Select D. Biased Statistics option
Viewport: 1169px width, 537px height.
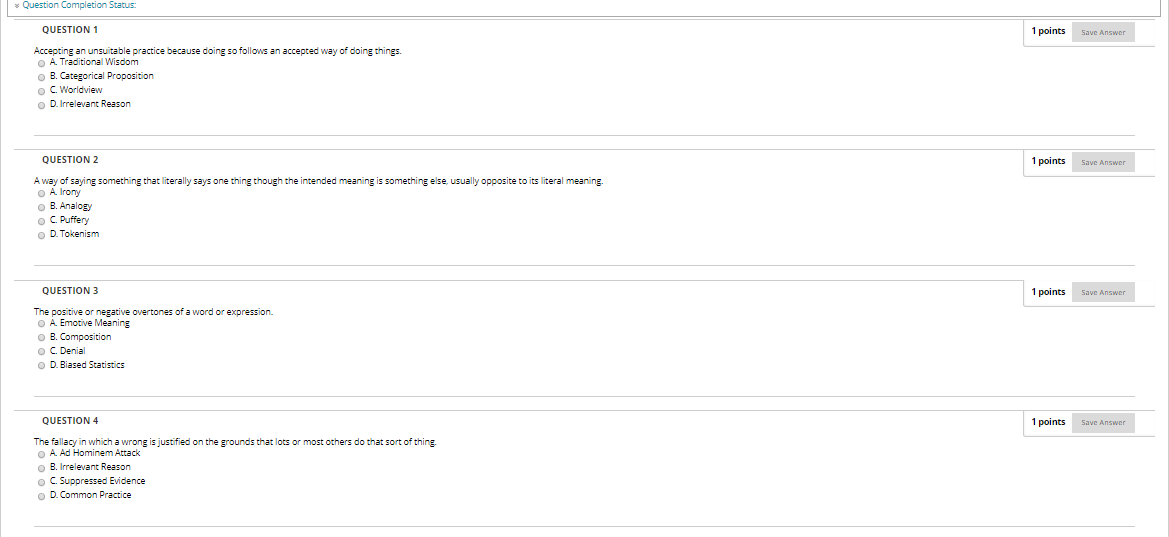pyautogui.click(x=41, y=366)
